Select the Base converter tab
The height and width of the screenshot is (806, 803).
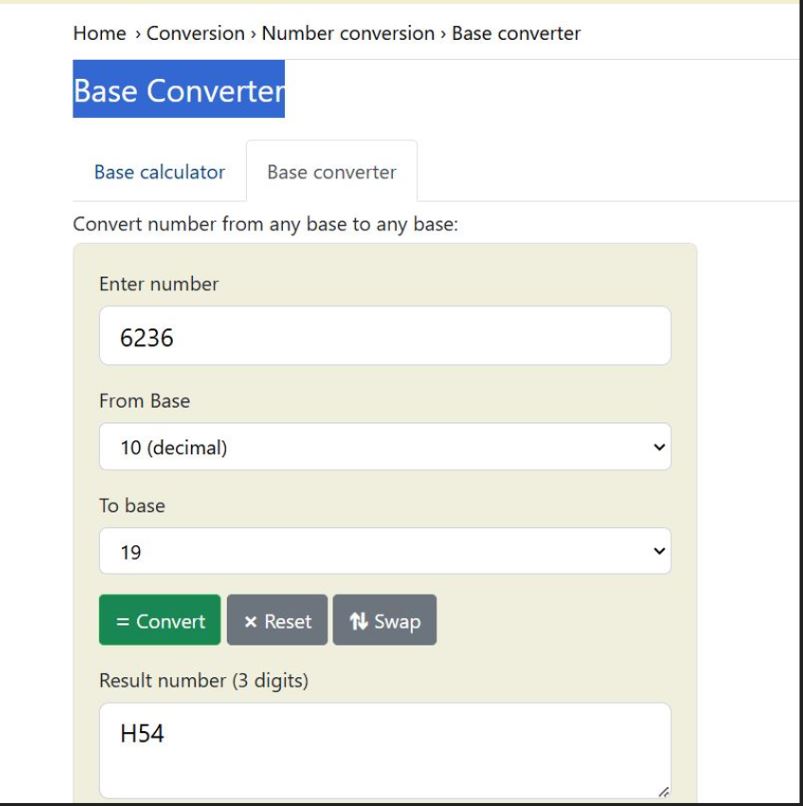click(x=331, y=172)
